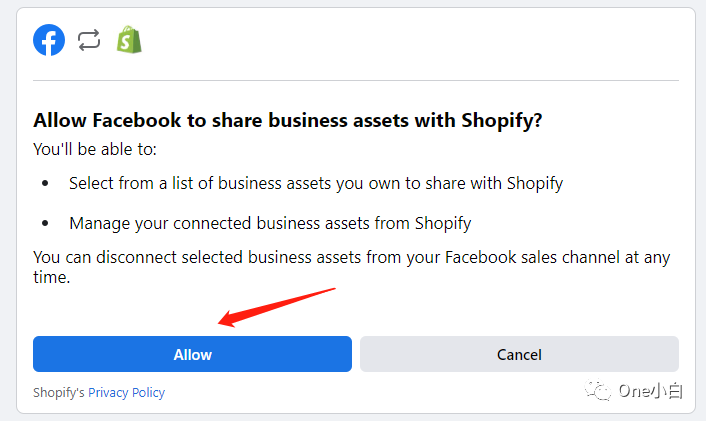The image size is (706, 421).
Task: Click the dialog heading about sharing assets
Action: click(x=287, y=121)
